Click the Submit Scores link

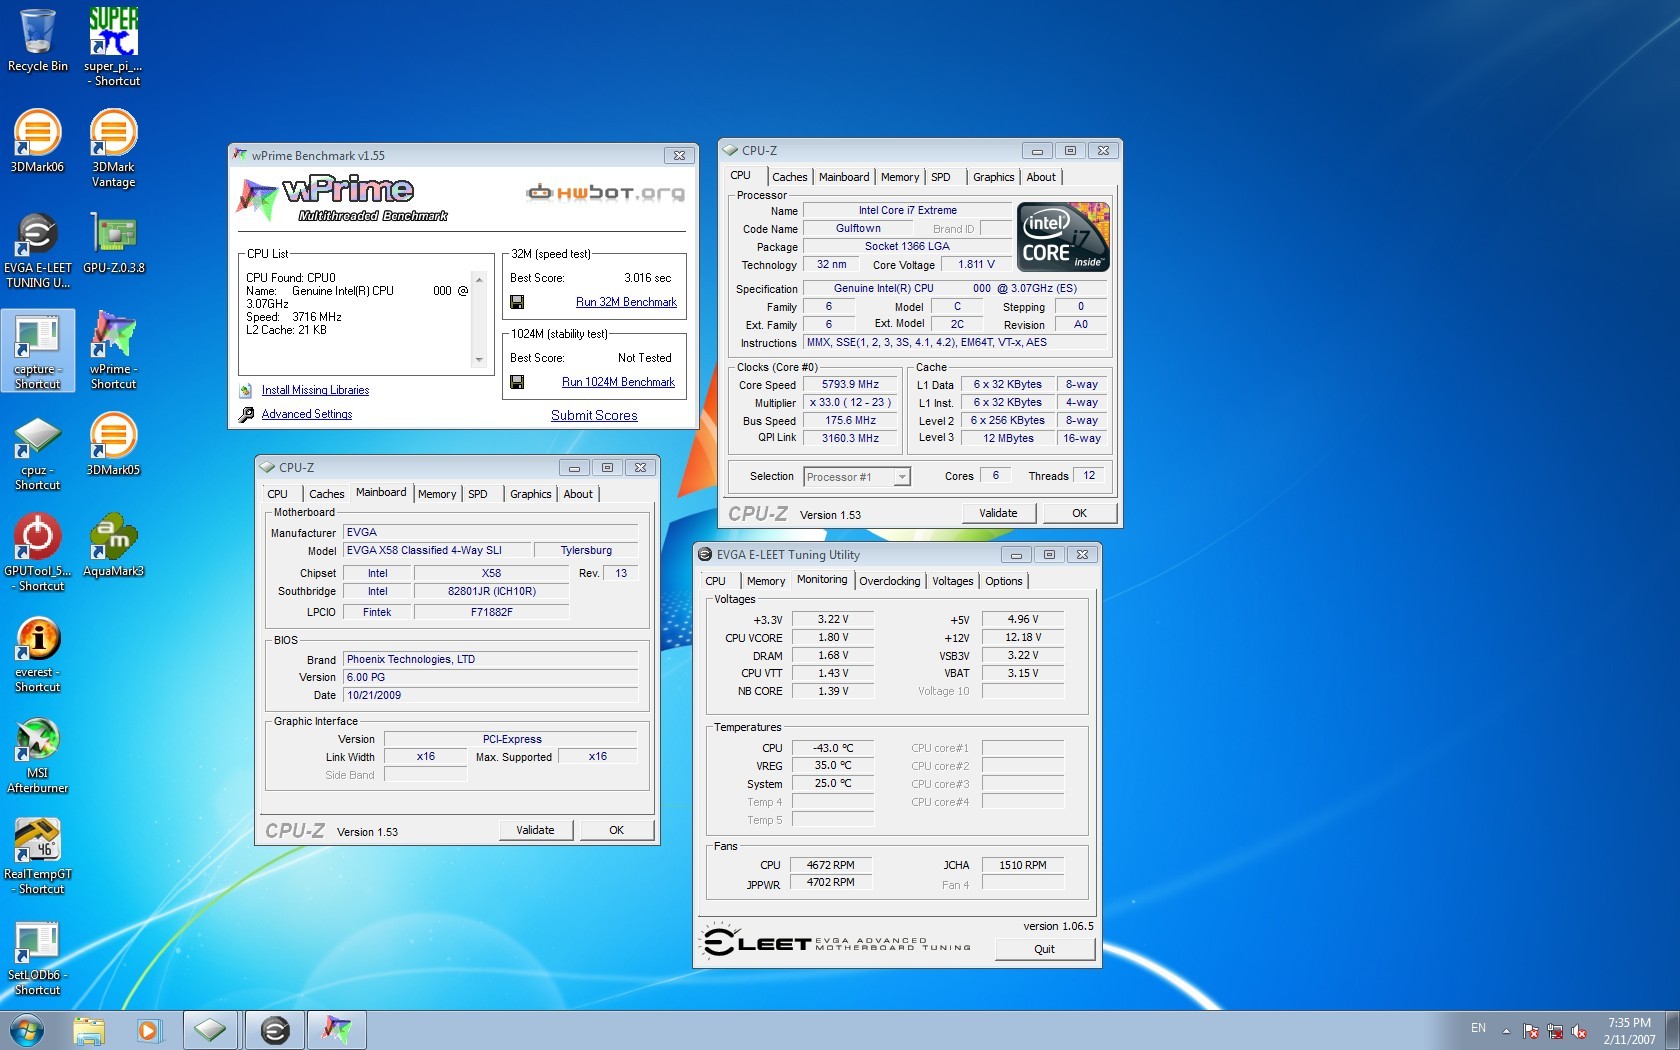coord(594,415)
